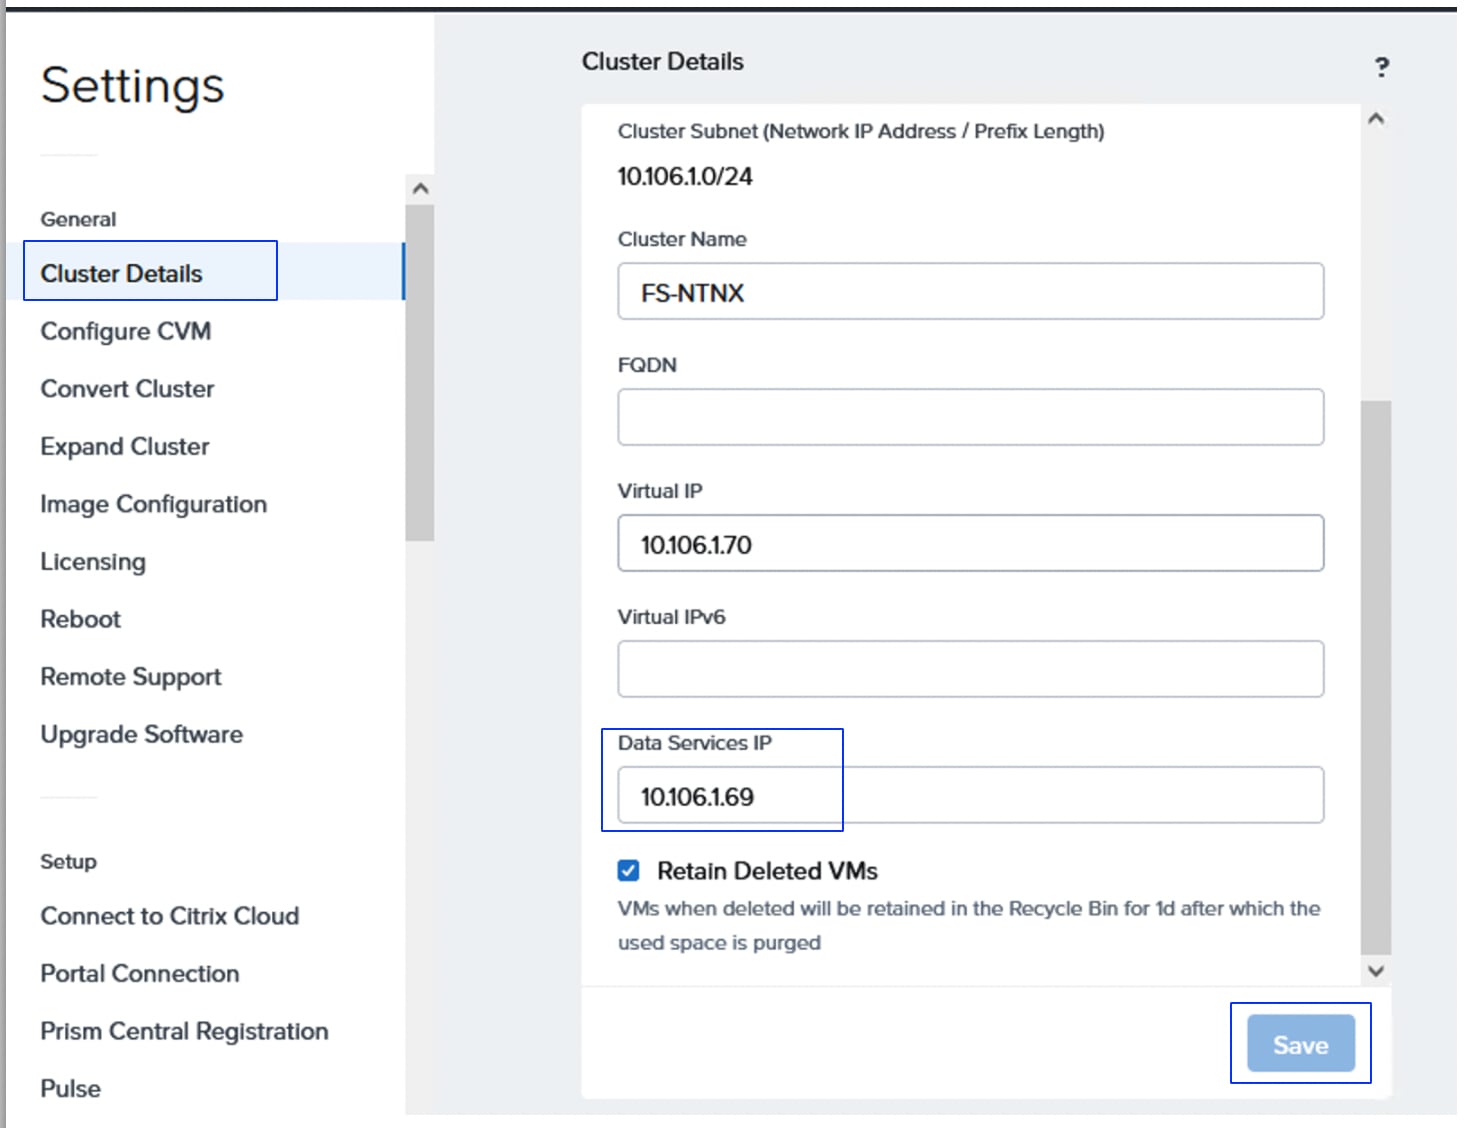The width and height of the screenshot is (1464, 1128).
Task: Click the sidebar scroll up arrow
Action: tap(420, 189)
